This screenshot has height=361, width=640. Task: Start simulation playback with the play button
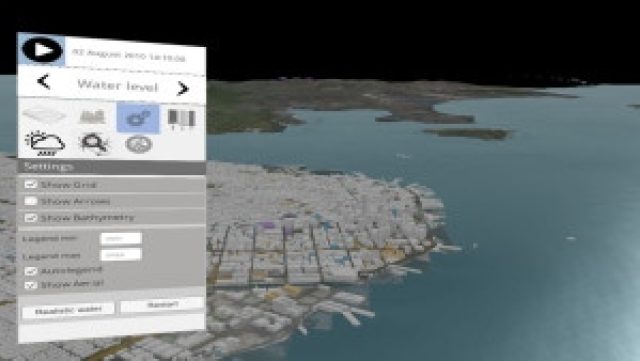[x=42, y=50]
